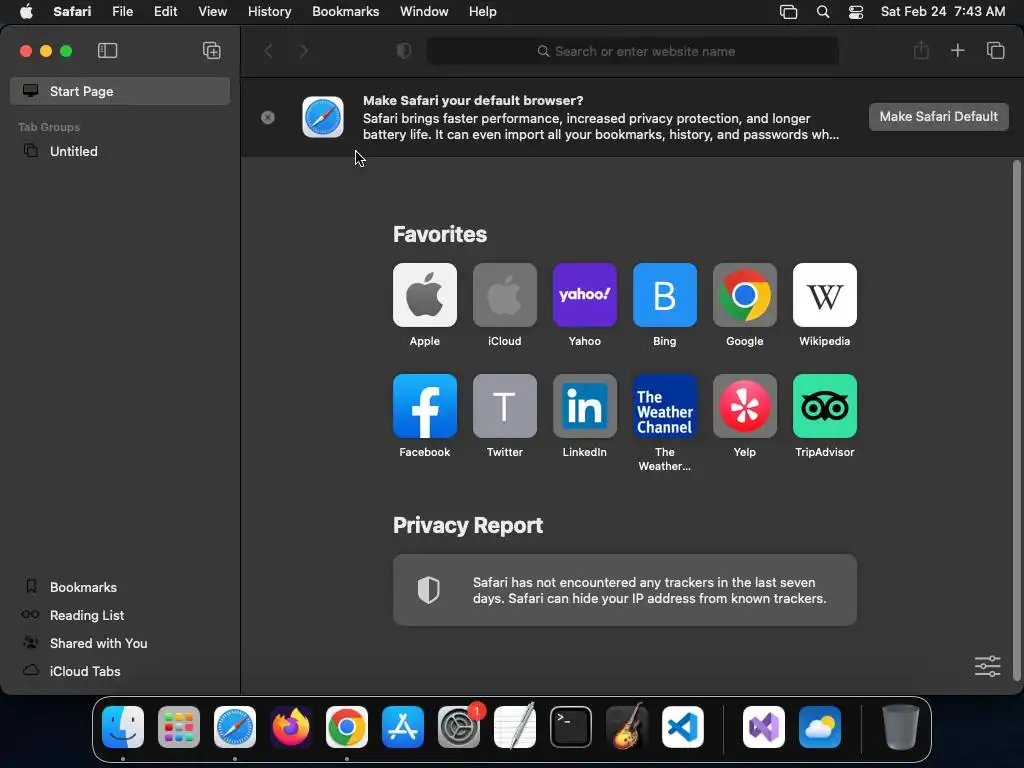1024x768 pixels.
Task: Open Visual Studio from the Dock
Action: [x=764, y=727]
